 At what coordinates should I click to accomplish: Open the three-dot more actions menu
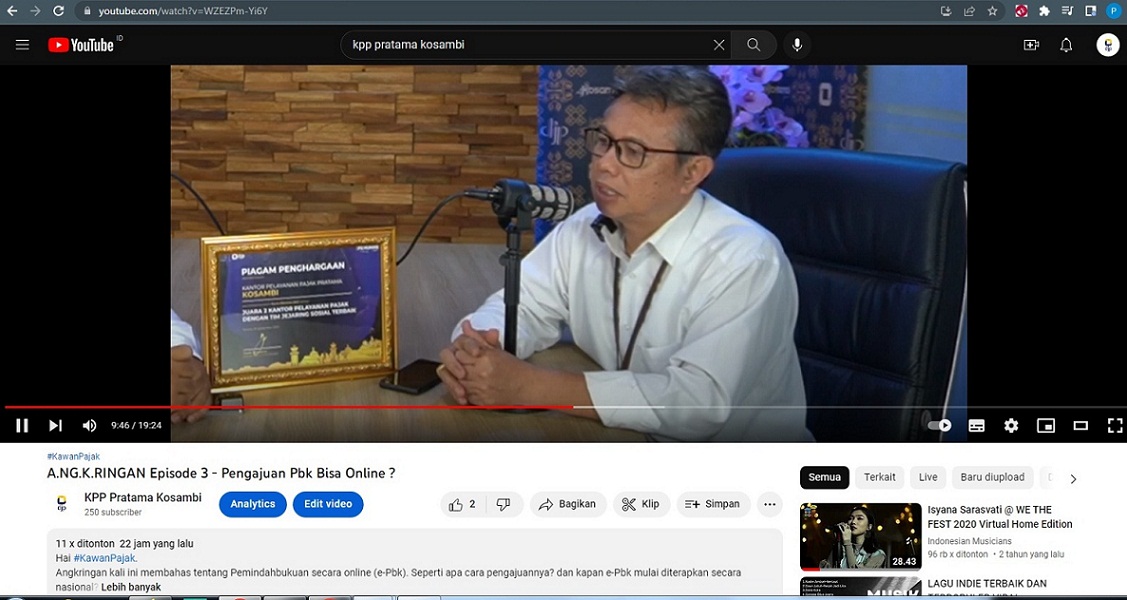point(769,504)
